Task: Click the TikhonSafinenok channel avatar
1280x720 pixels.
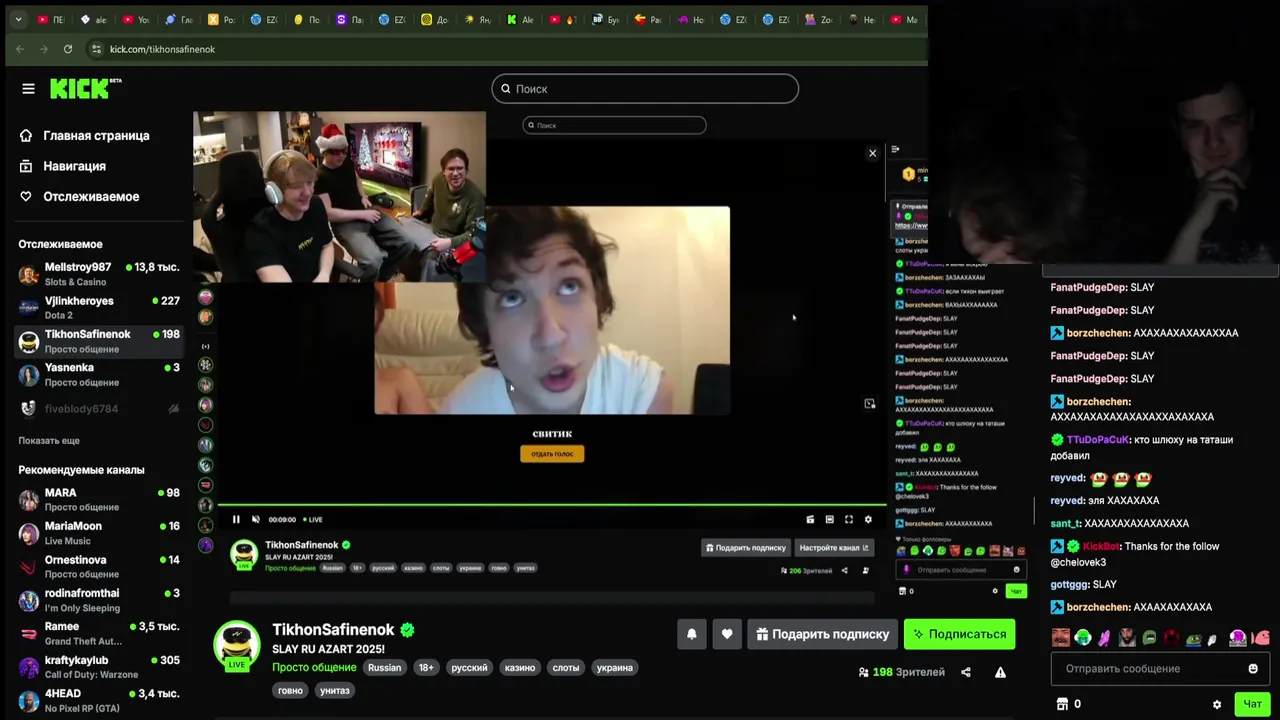Action: [237, 645]
